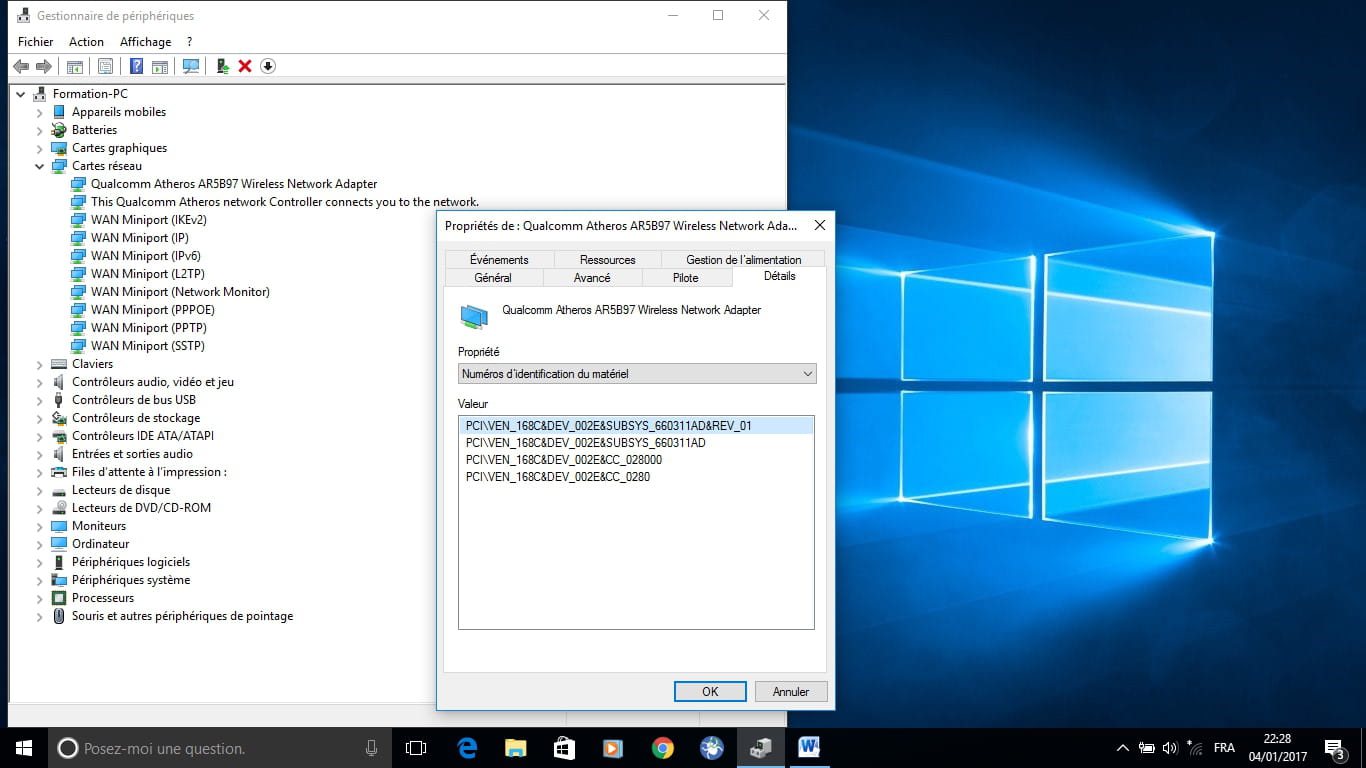The image size is (1366, 768).
Task: Expand the Processeurs category
Action: [x=40, y=598]
